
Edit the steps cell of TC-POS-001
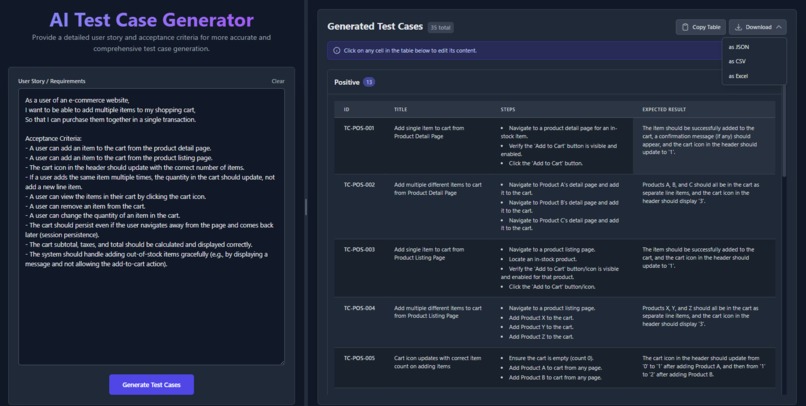[x=562, y=146]
